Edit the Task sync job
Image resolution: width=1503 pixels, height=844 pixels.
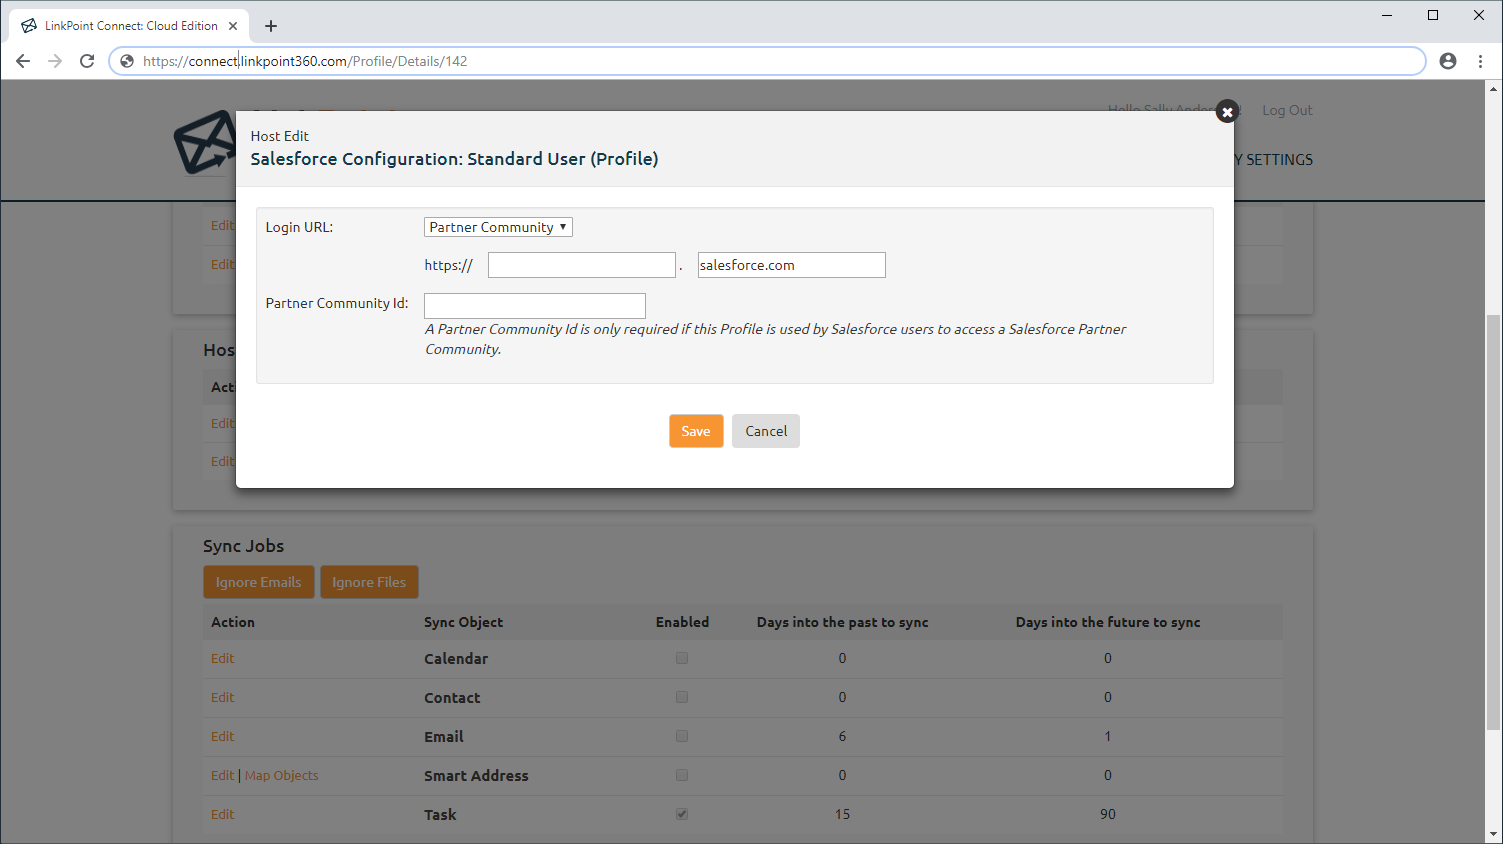pyautogui.click(x=222, y=814)
